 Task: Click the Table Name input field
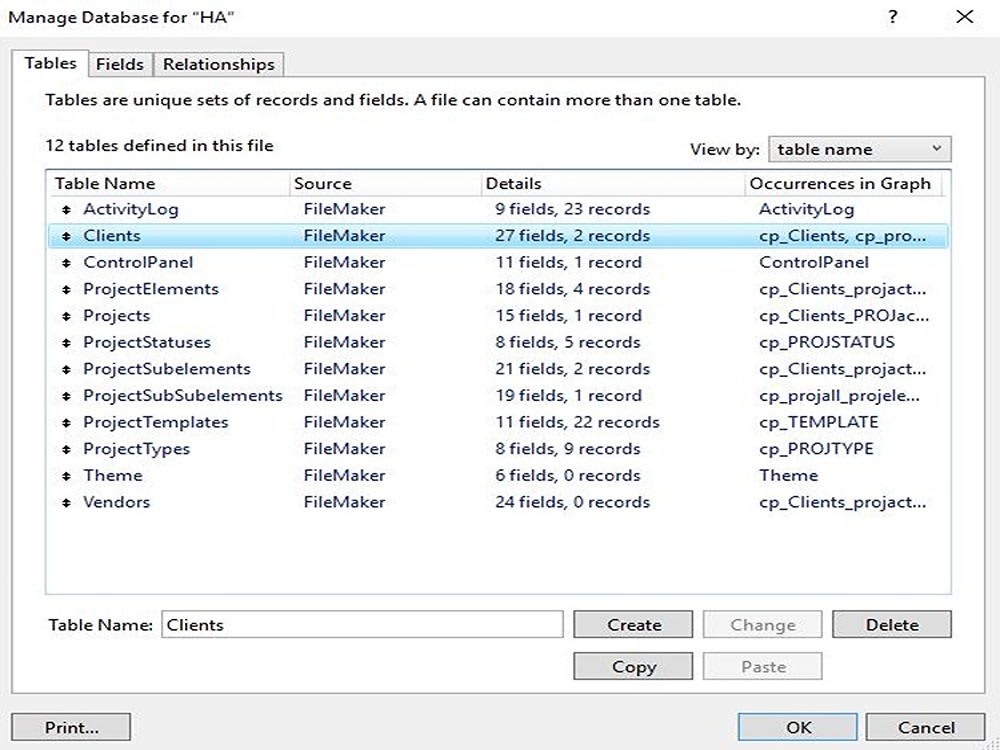pyautogui.click(x=360, y=624)
